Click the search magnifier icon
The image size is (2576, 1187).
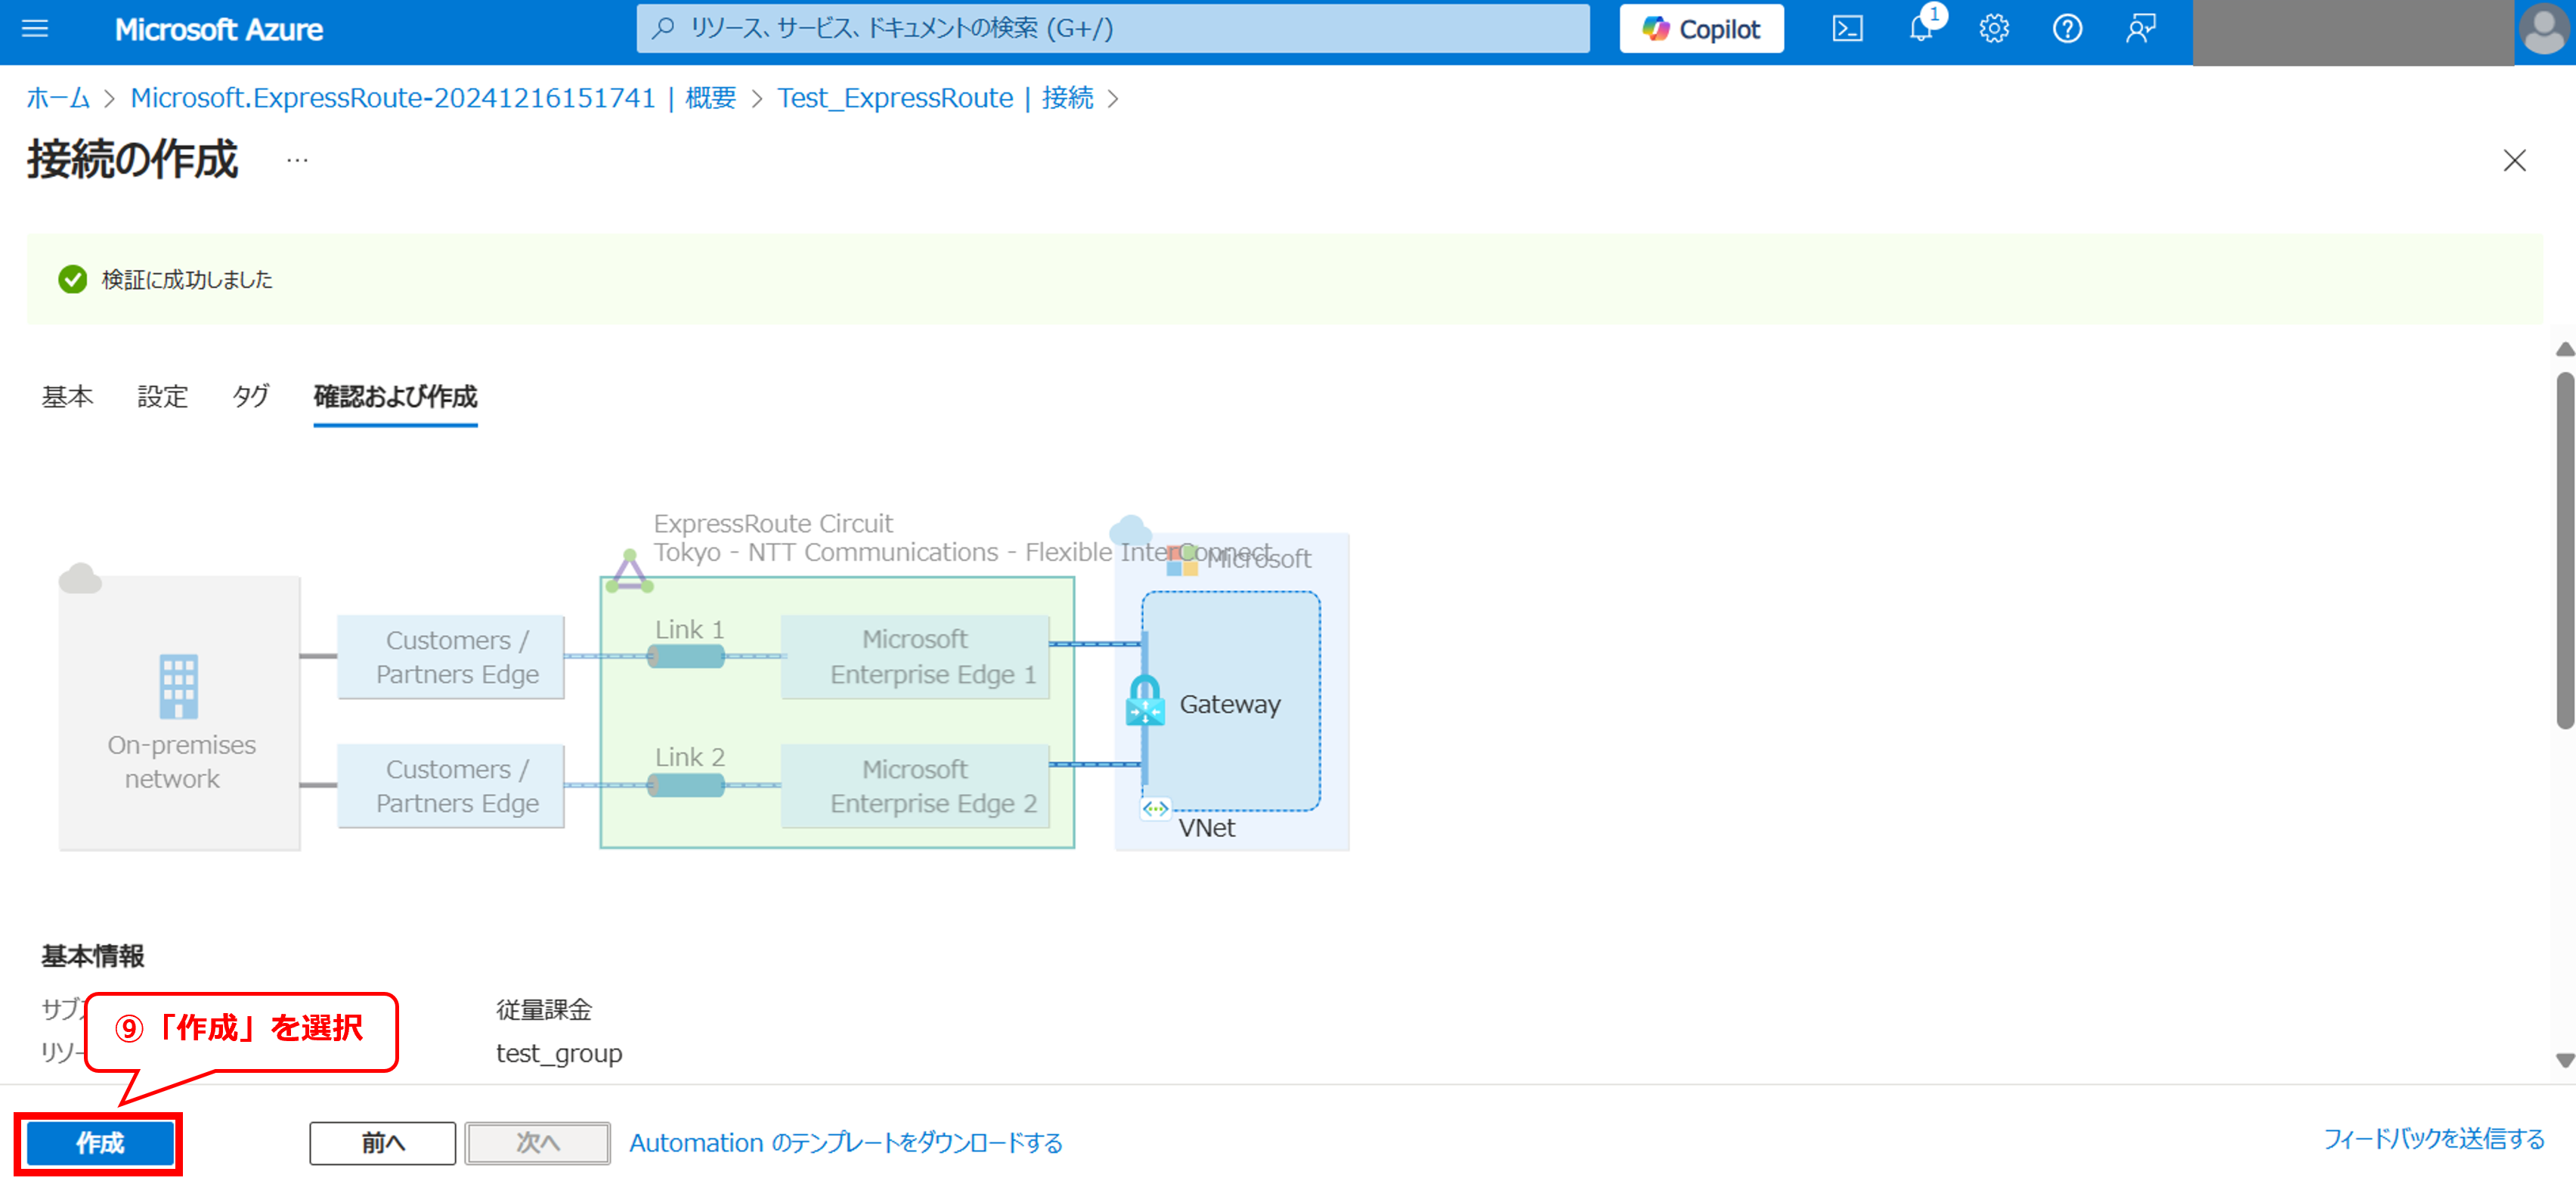pyautogui.click(x=663, y=28)
